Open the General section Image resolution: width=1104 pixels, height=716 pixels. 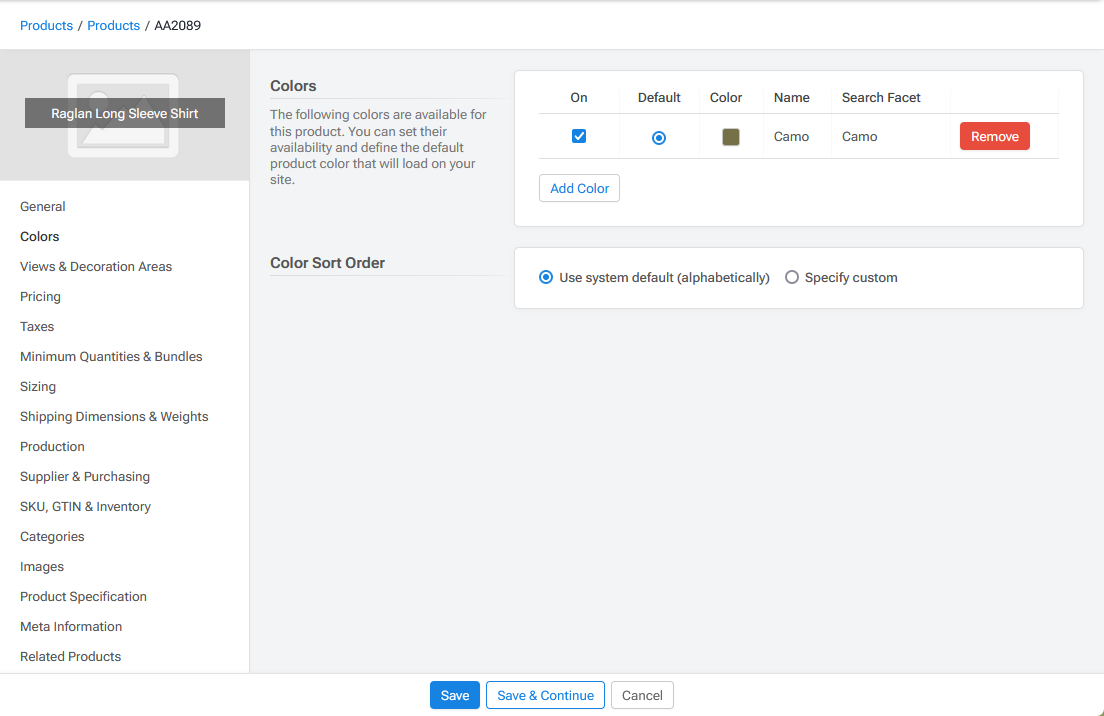(43, 207)
